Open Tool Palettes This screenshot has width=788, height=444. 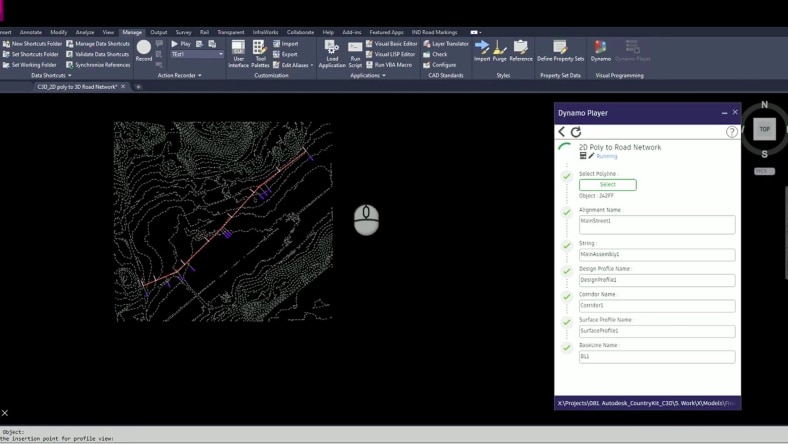click(260, 54)
